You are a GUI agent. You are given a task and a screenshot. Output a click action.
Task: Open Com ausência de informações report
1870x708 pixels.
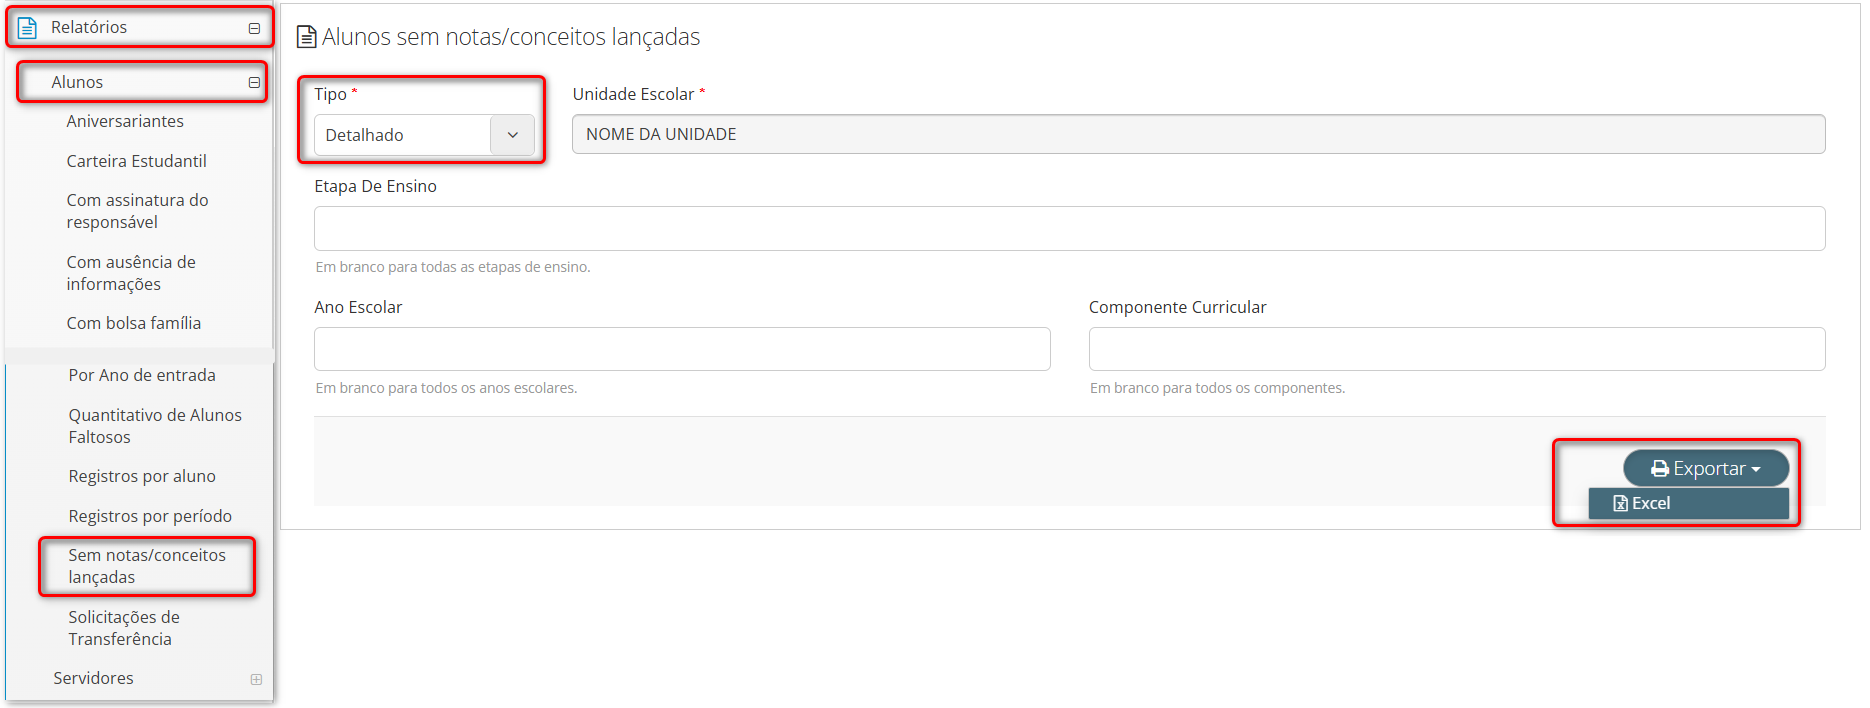pyautogui.click(x=130, y=273)
